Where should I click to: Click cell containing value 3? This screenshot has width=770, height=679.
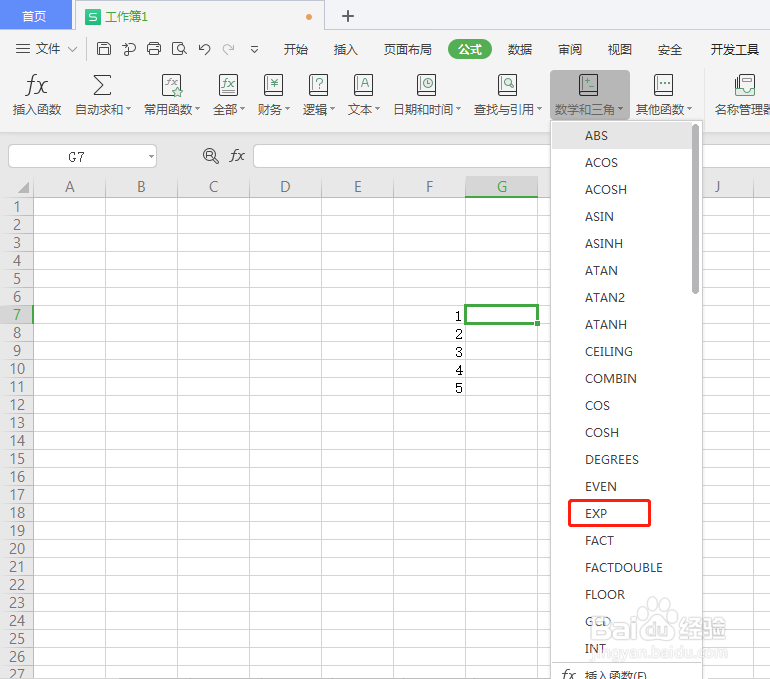[x=429, y=352]
